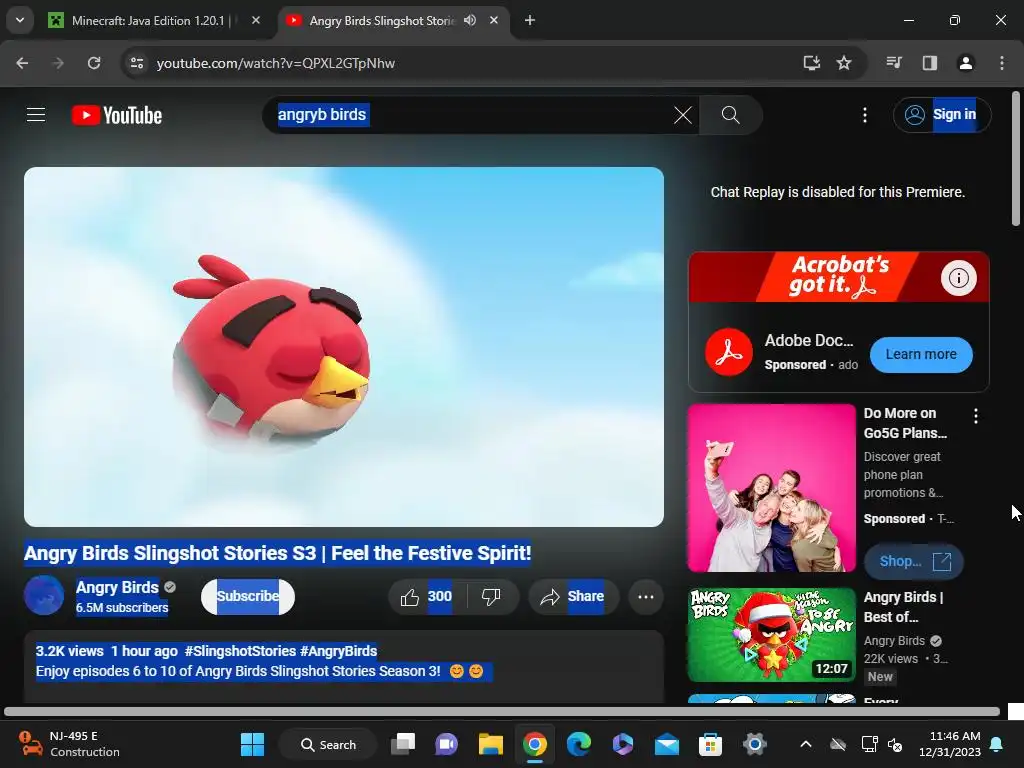This screenshot has width=1024, height=768.
Task: Open options for Go5G Plans ad
Action: pos(975,416)
